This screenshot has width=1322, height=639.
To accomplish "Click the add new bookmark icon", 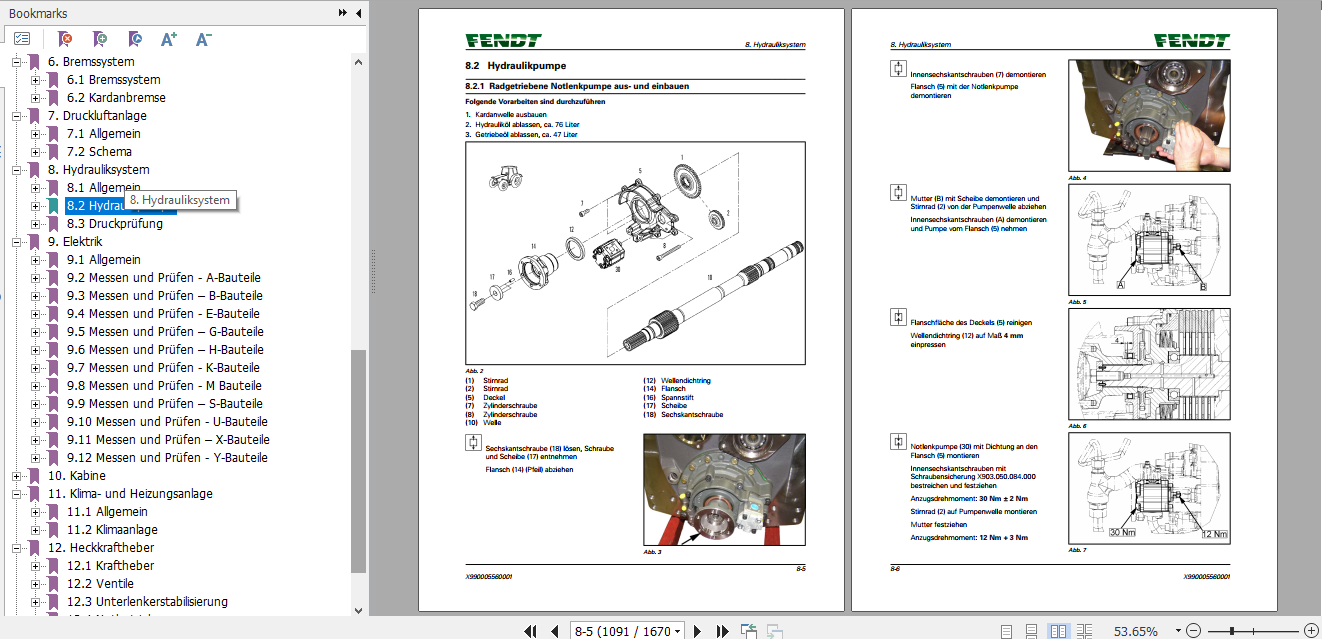I will pos(99,39).
